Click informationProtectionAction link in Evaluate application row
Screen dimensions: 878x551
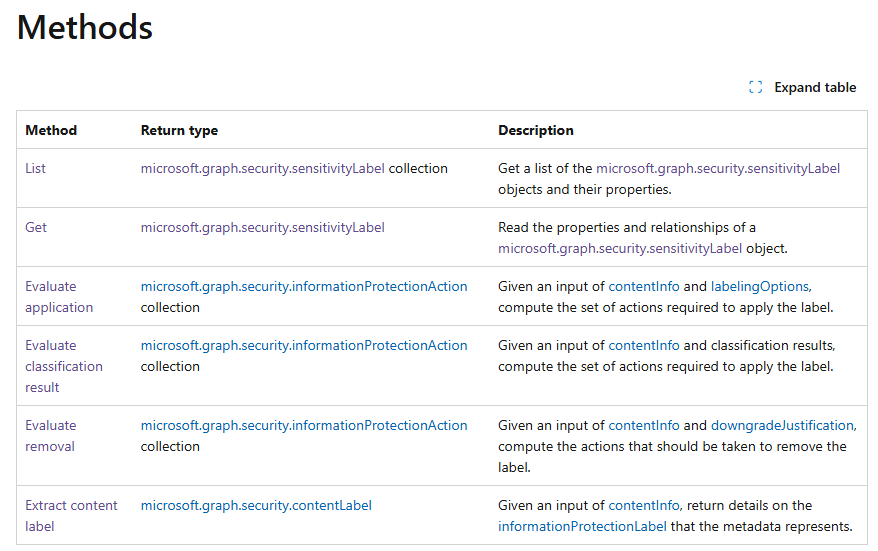(304, 286)
